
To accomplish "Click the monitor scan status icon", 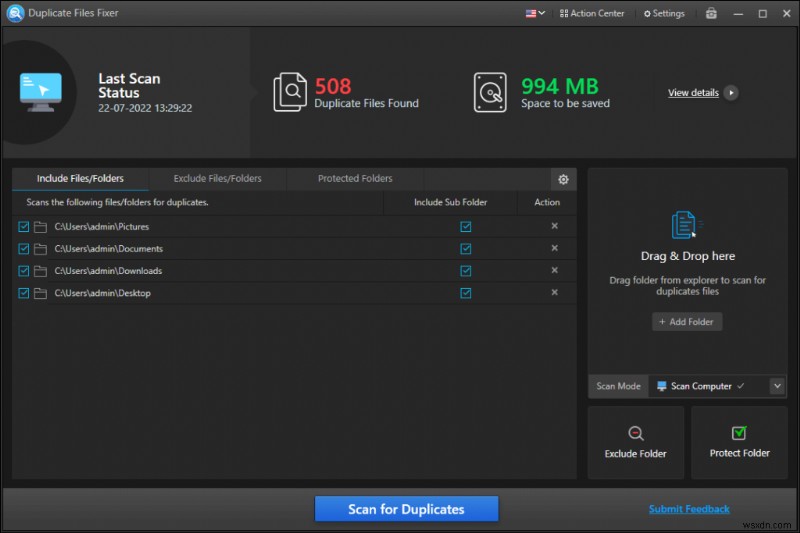I will [41, 92].
